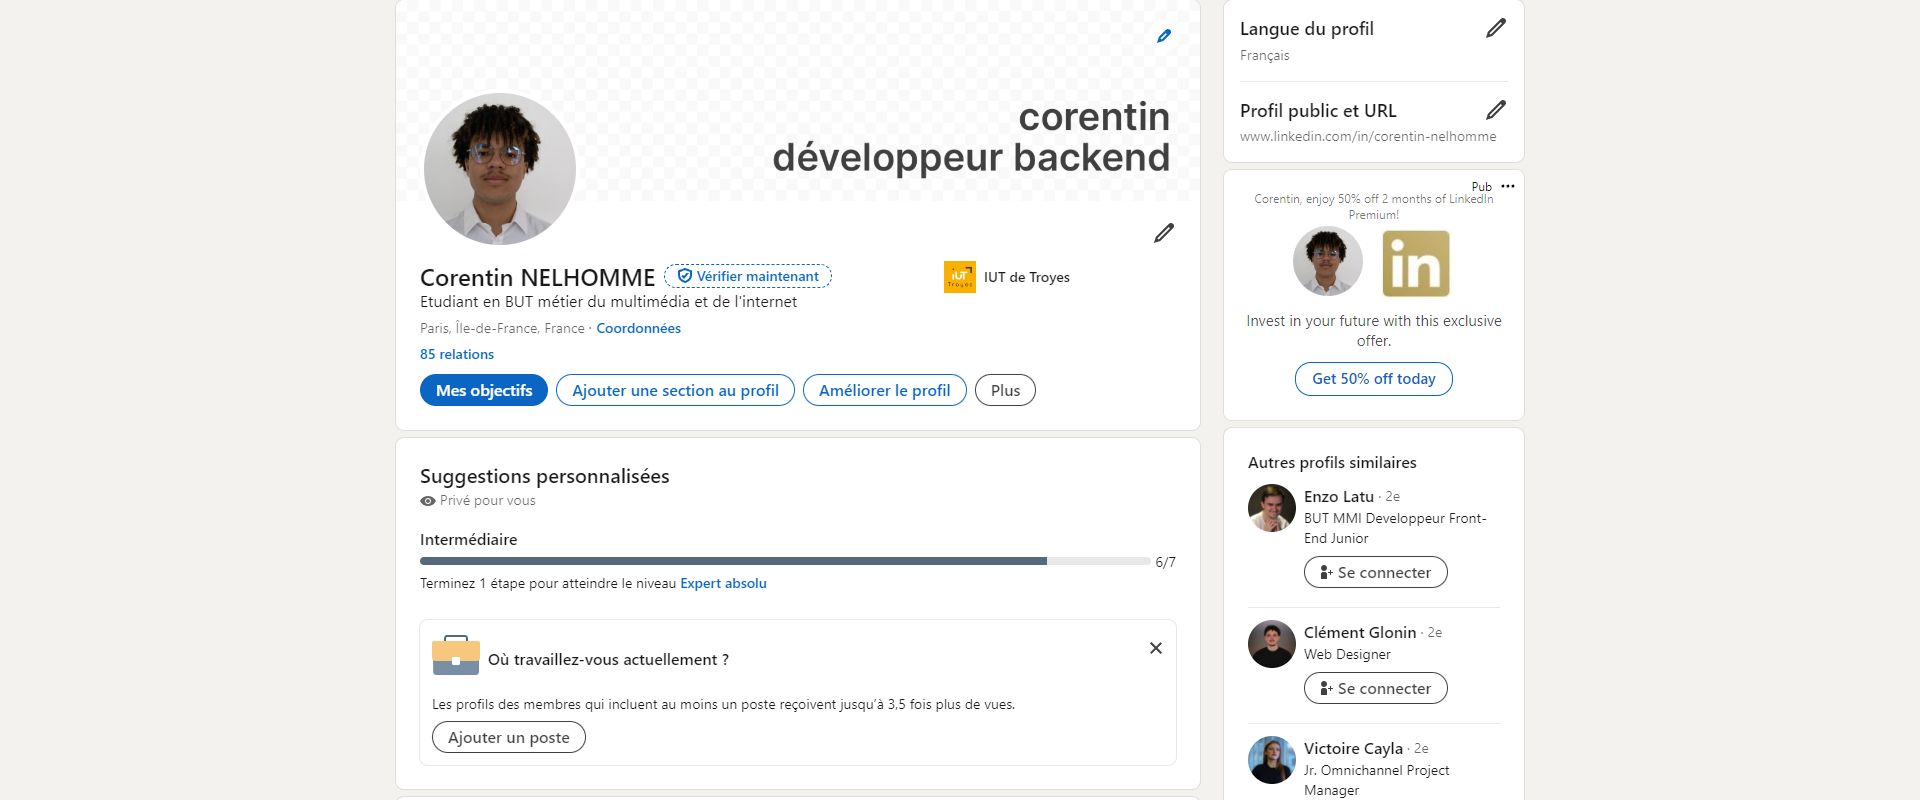1920x800 pixels.
Task: Click 'Où travaillez-vous actuellement ?' title
Action: point(608,659)
